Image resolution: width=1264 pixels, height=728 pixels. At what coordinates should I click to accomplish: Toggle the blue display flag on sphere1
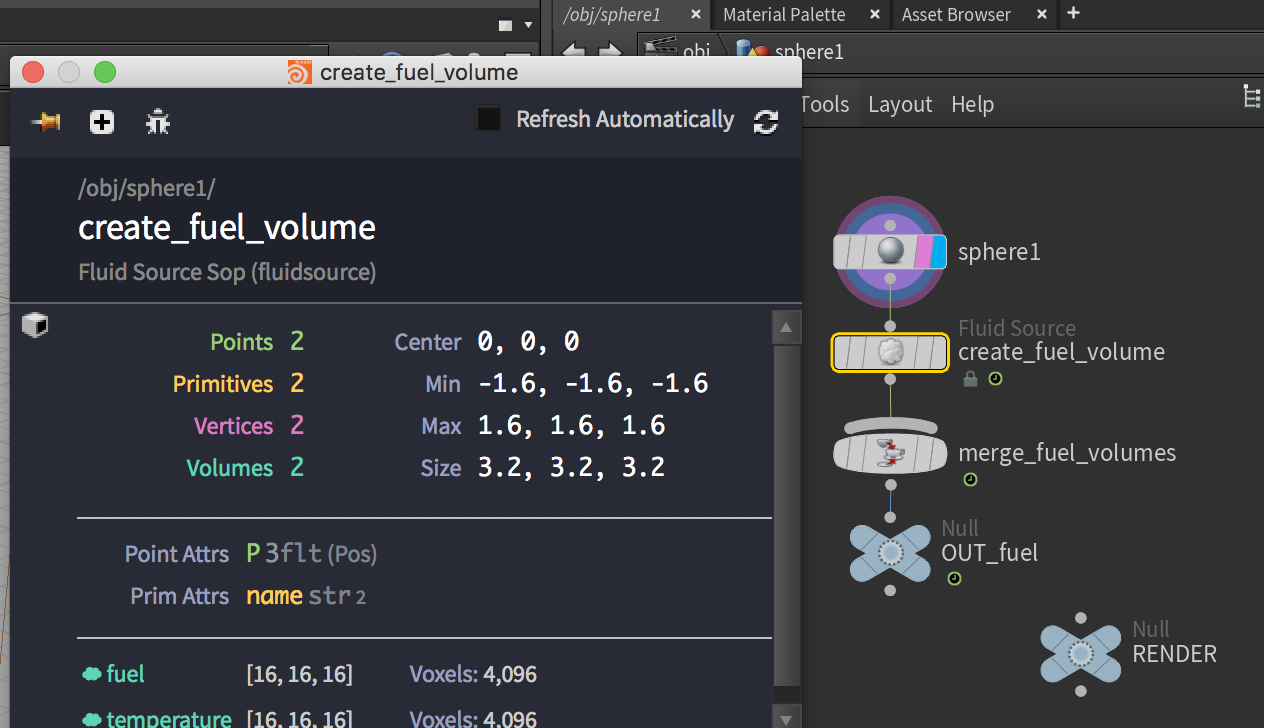[x=938, y=251]
